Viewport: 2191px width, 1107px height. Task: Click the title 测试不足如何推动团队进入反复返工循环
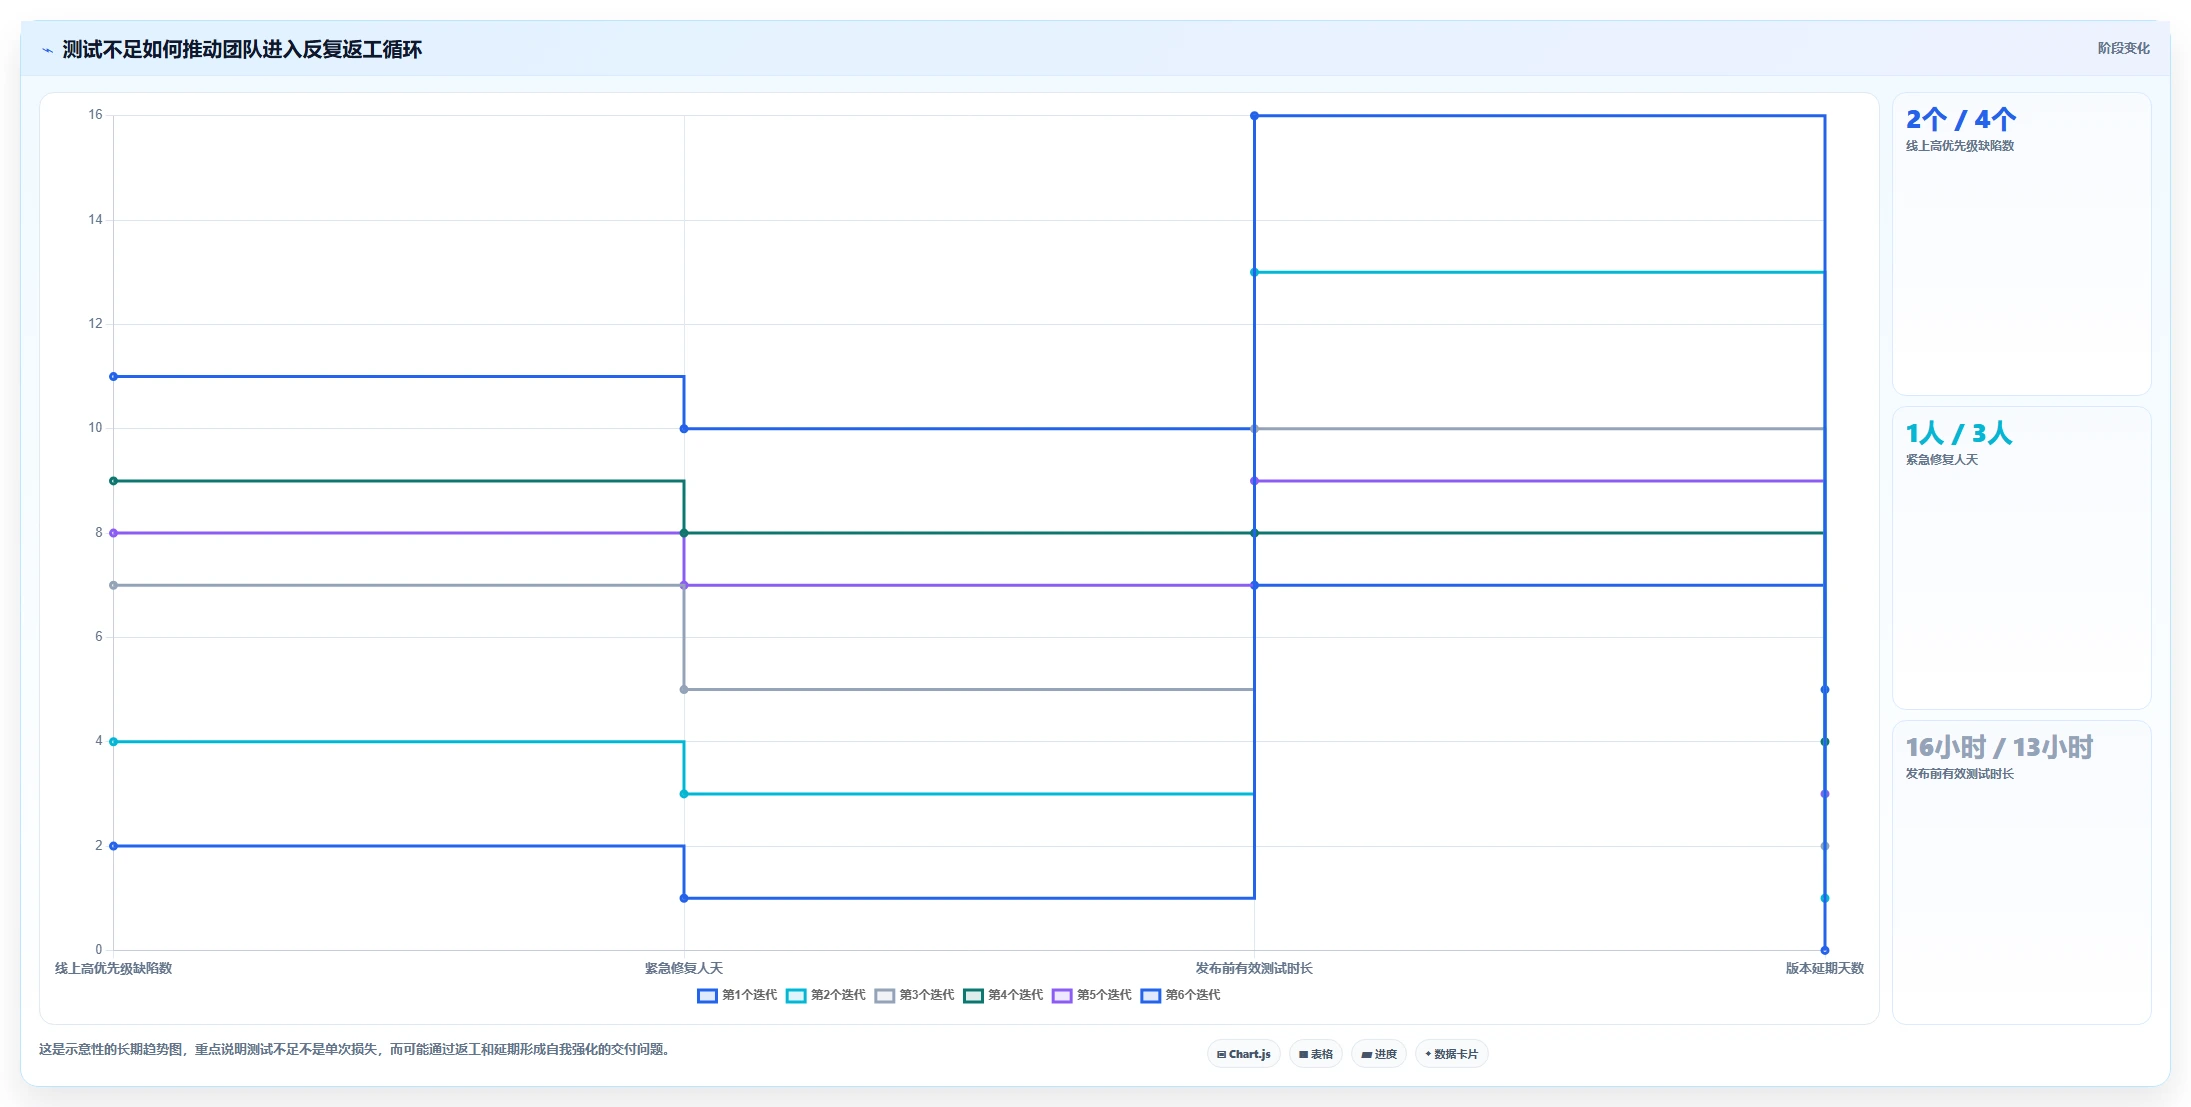point(242,49)
